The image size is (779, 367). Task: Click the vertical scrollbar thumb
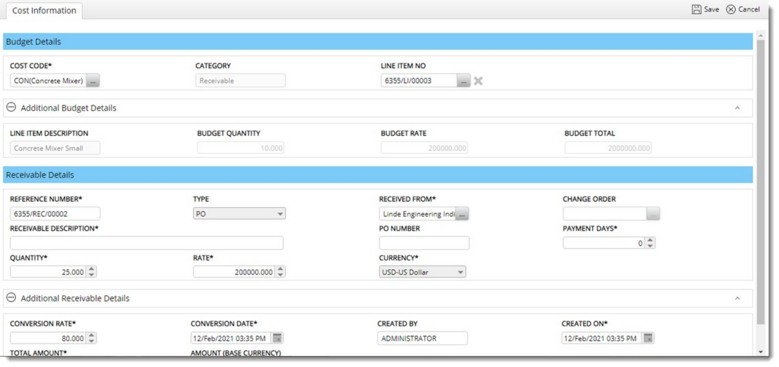pos(761,181)
